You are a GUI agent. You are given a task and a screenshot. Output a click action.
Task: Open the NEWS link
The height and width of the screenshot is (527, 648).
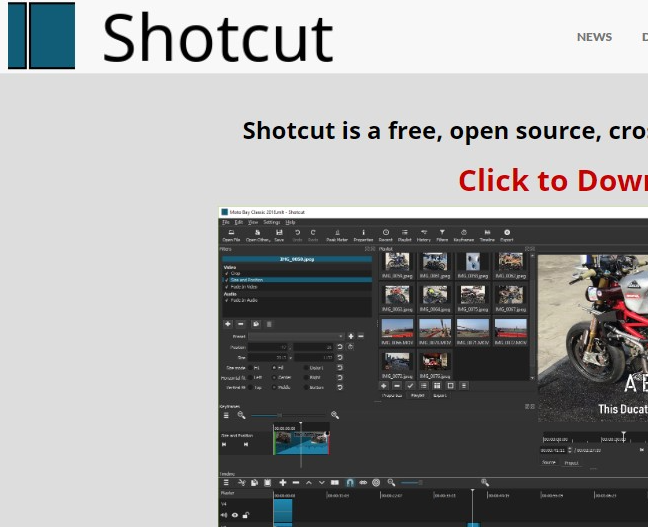[594, 37]
